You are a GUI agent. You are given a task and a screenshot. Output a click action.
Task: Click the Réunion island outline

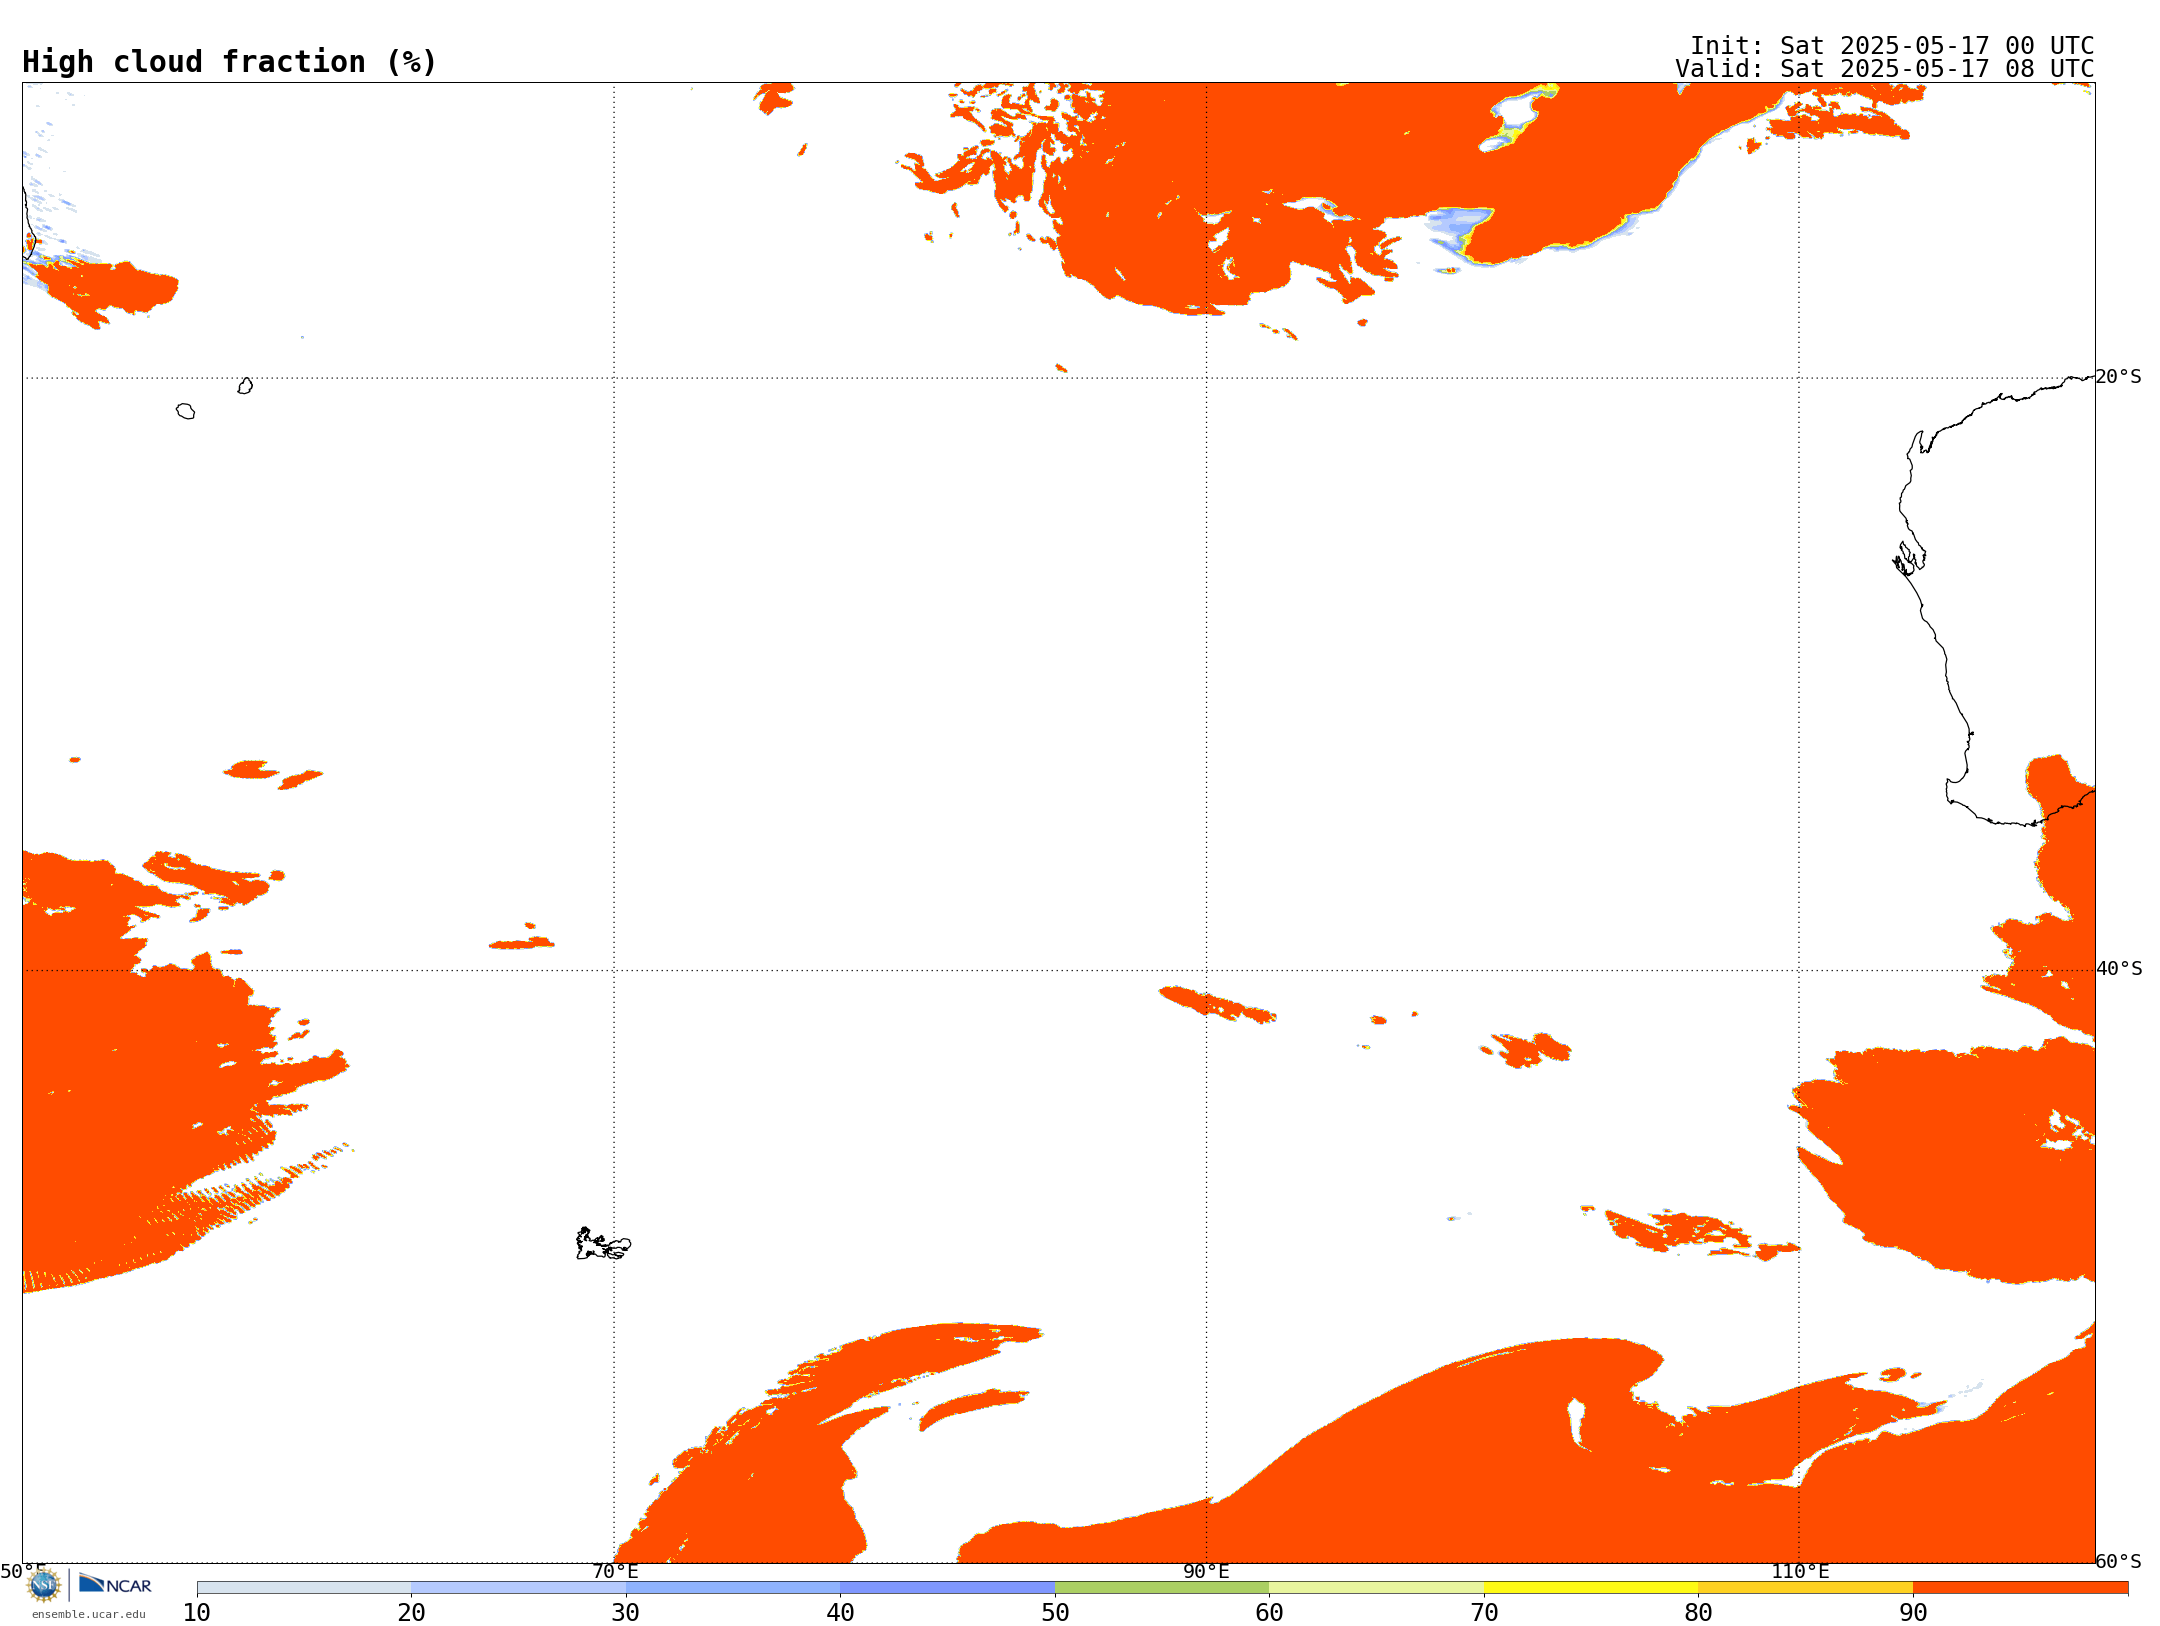185,411
